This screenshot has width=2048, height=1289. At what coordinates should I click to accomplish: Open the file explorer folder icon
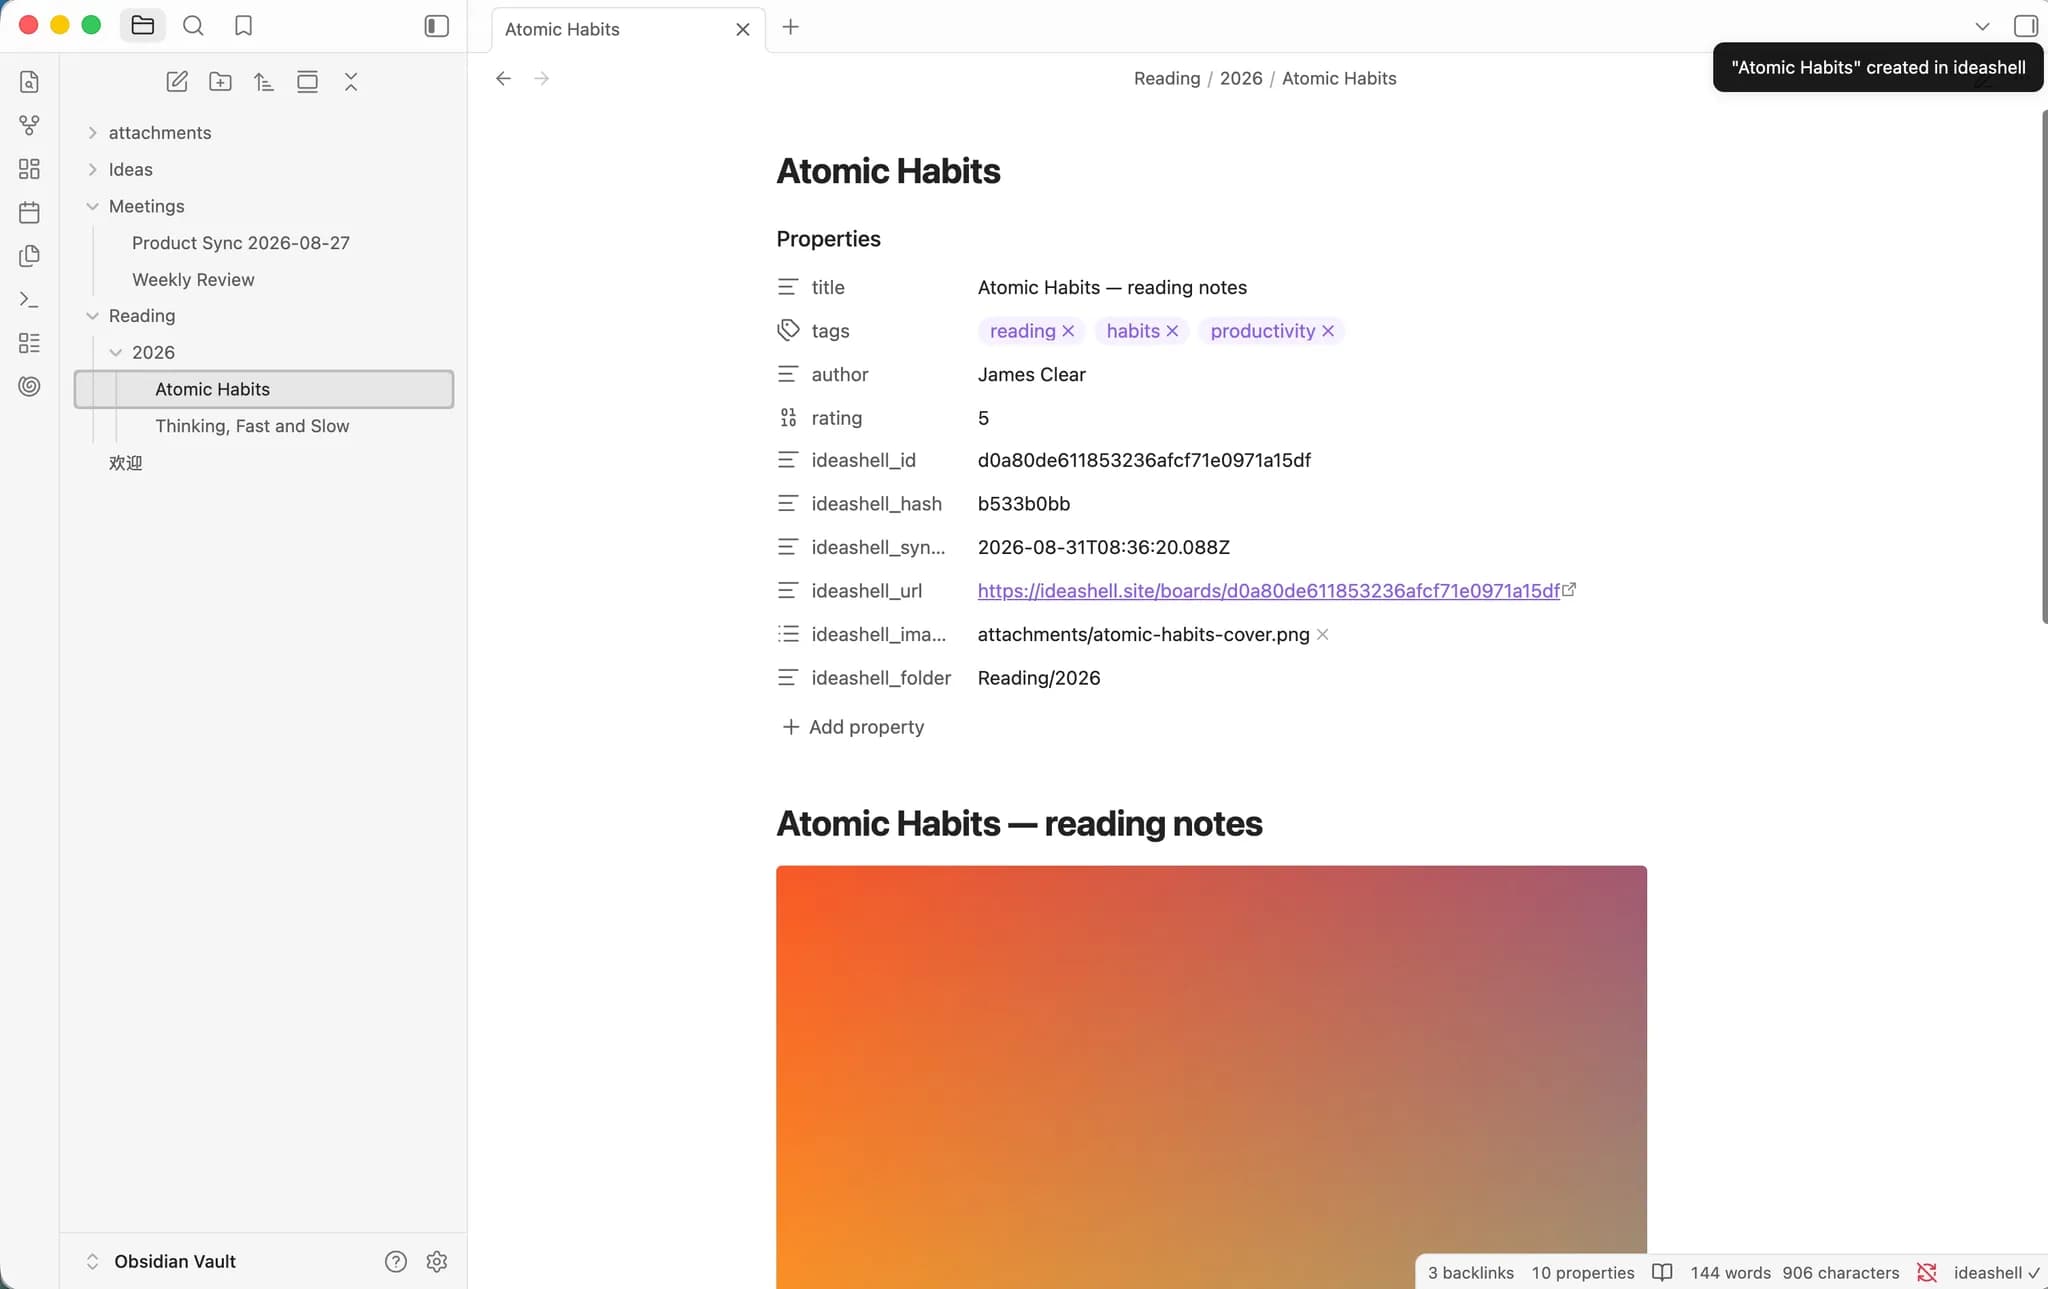click(142, 26)
